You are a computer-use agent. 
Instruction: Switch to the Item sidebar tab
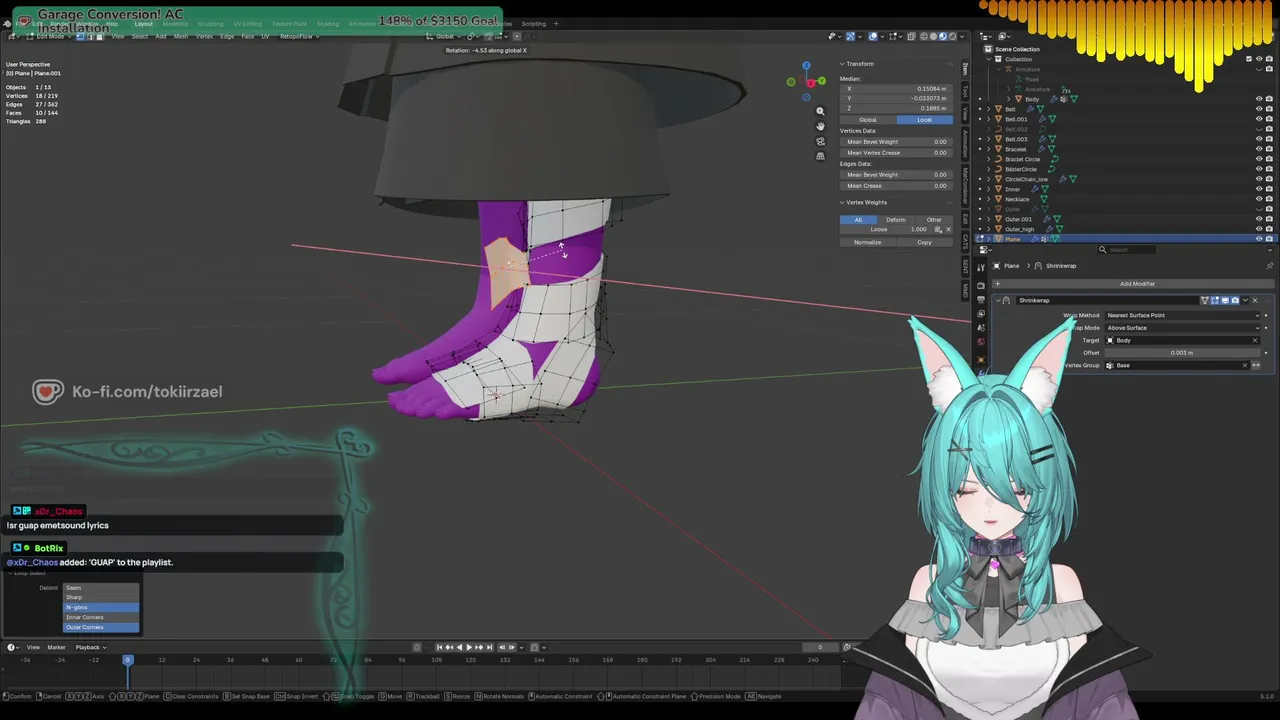tap(965, 68)
